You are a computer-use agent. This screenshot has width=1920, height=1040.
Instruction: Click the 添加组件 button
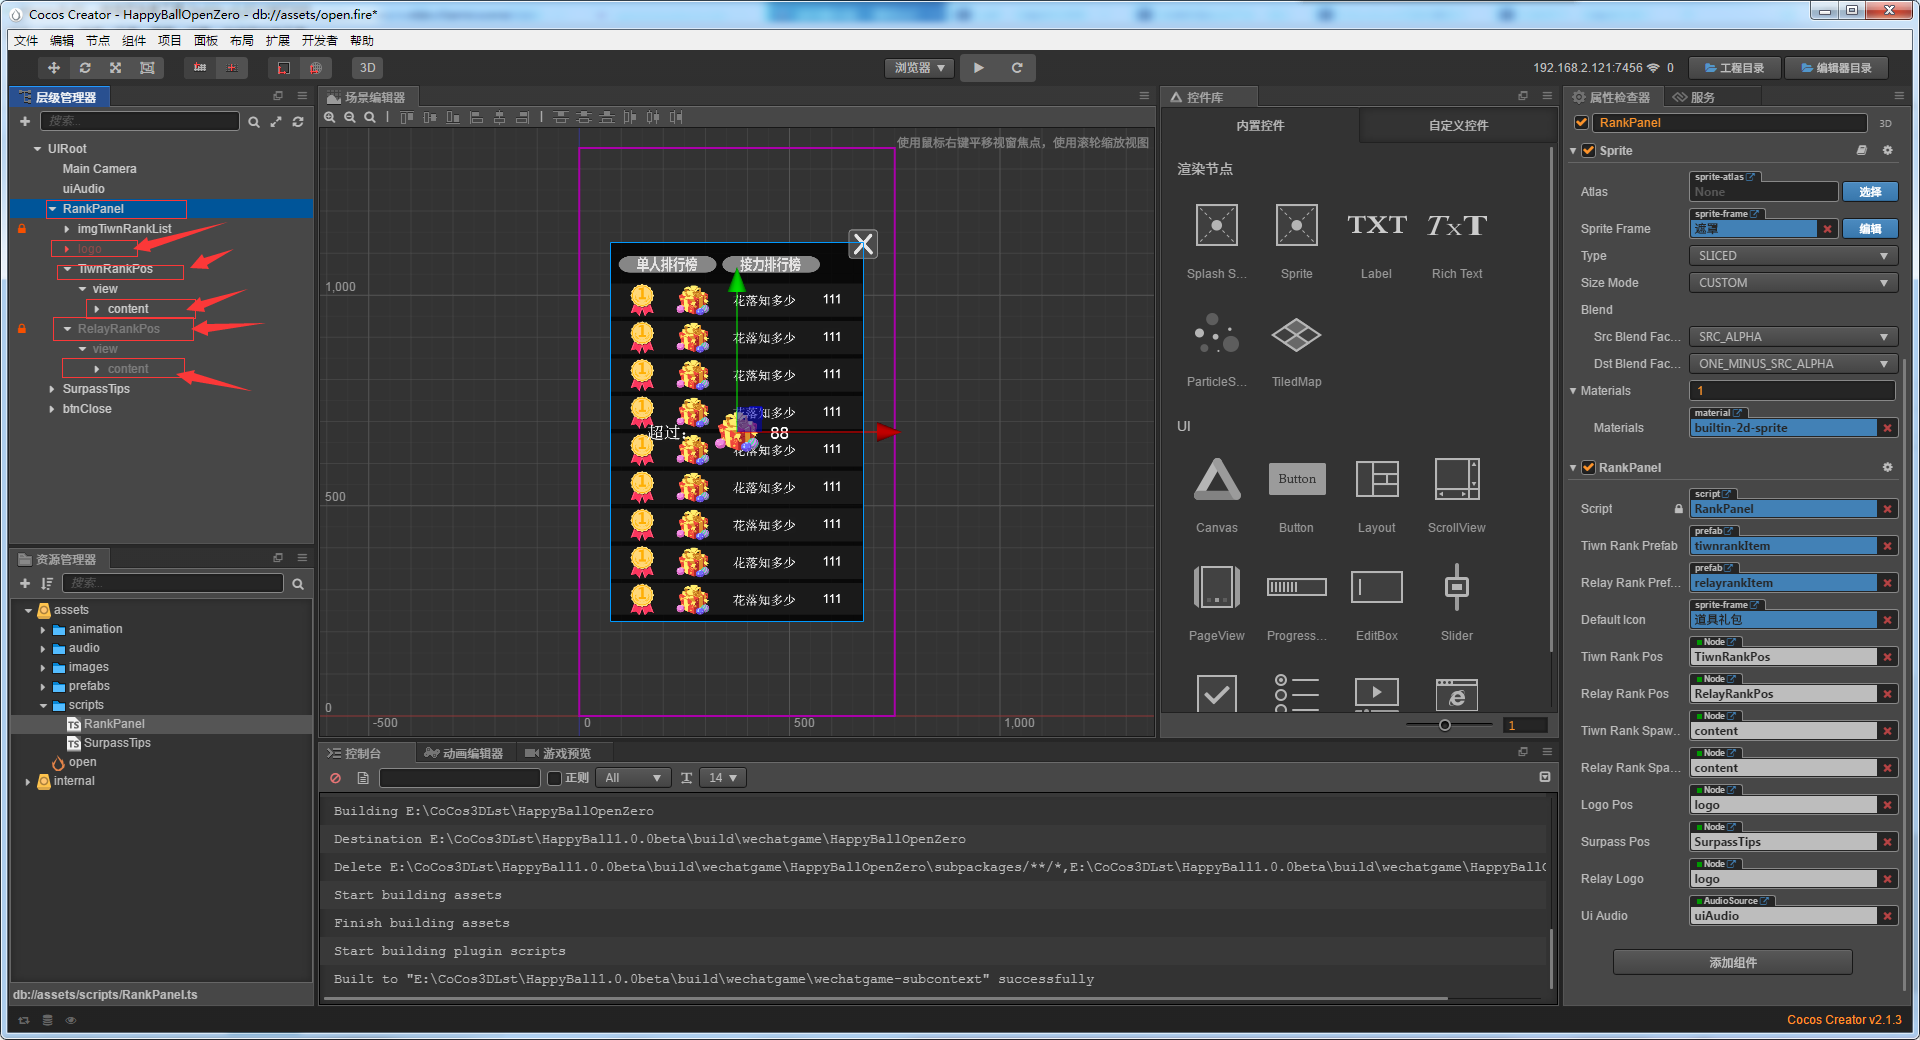pos(1732,962)
